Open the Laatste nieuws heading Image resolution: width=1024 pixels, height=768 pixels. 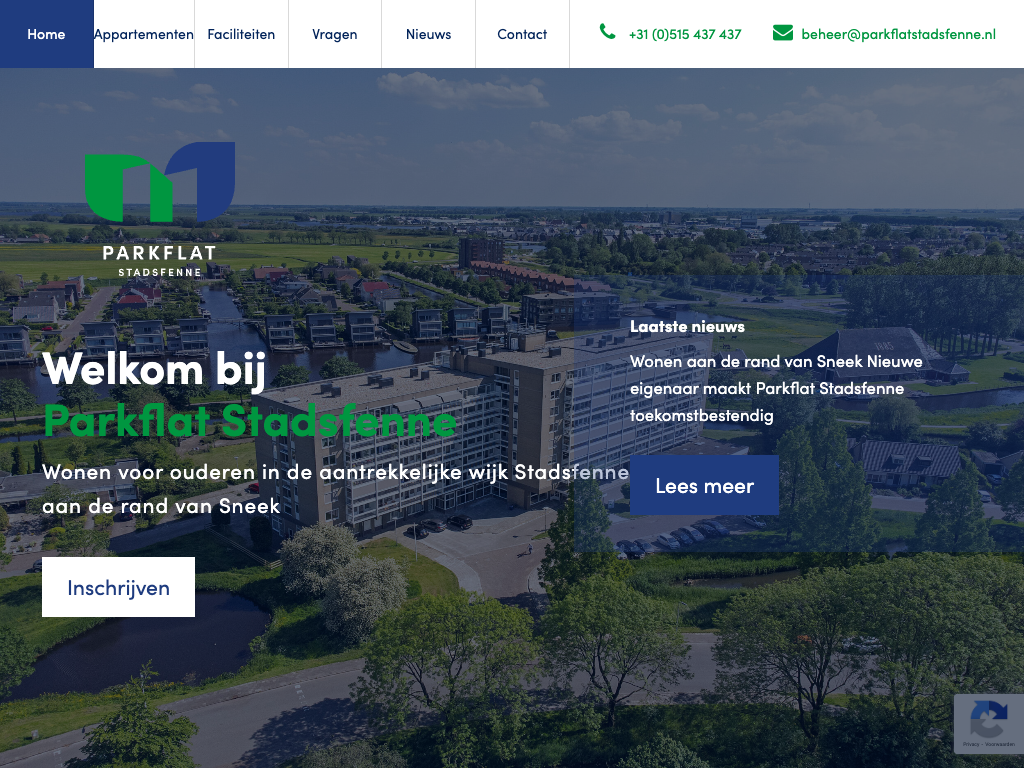click(687, 327)
